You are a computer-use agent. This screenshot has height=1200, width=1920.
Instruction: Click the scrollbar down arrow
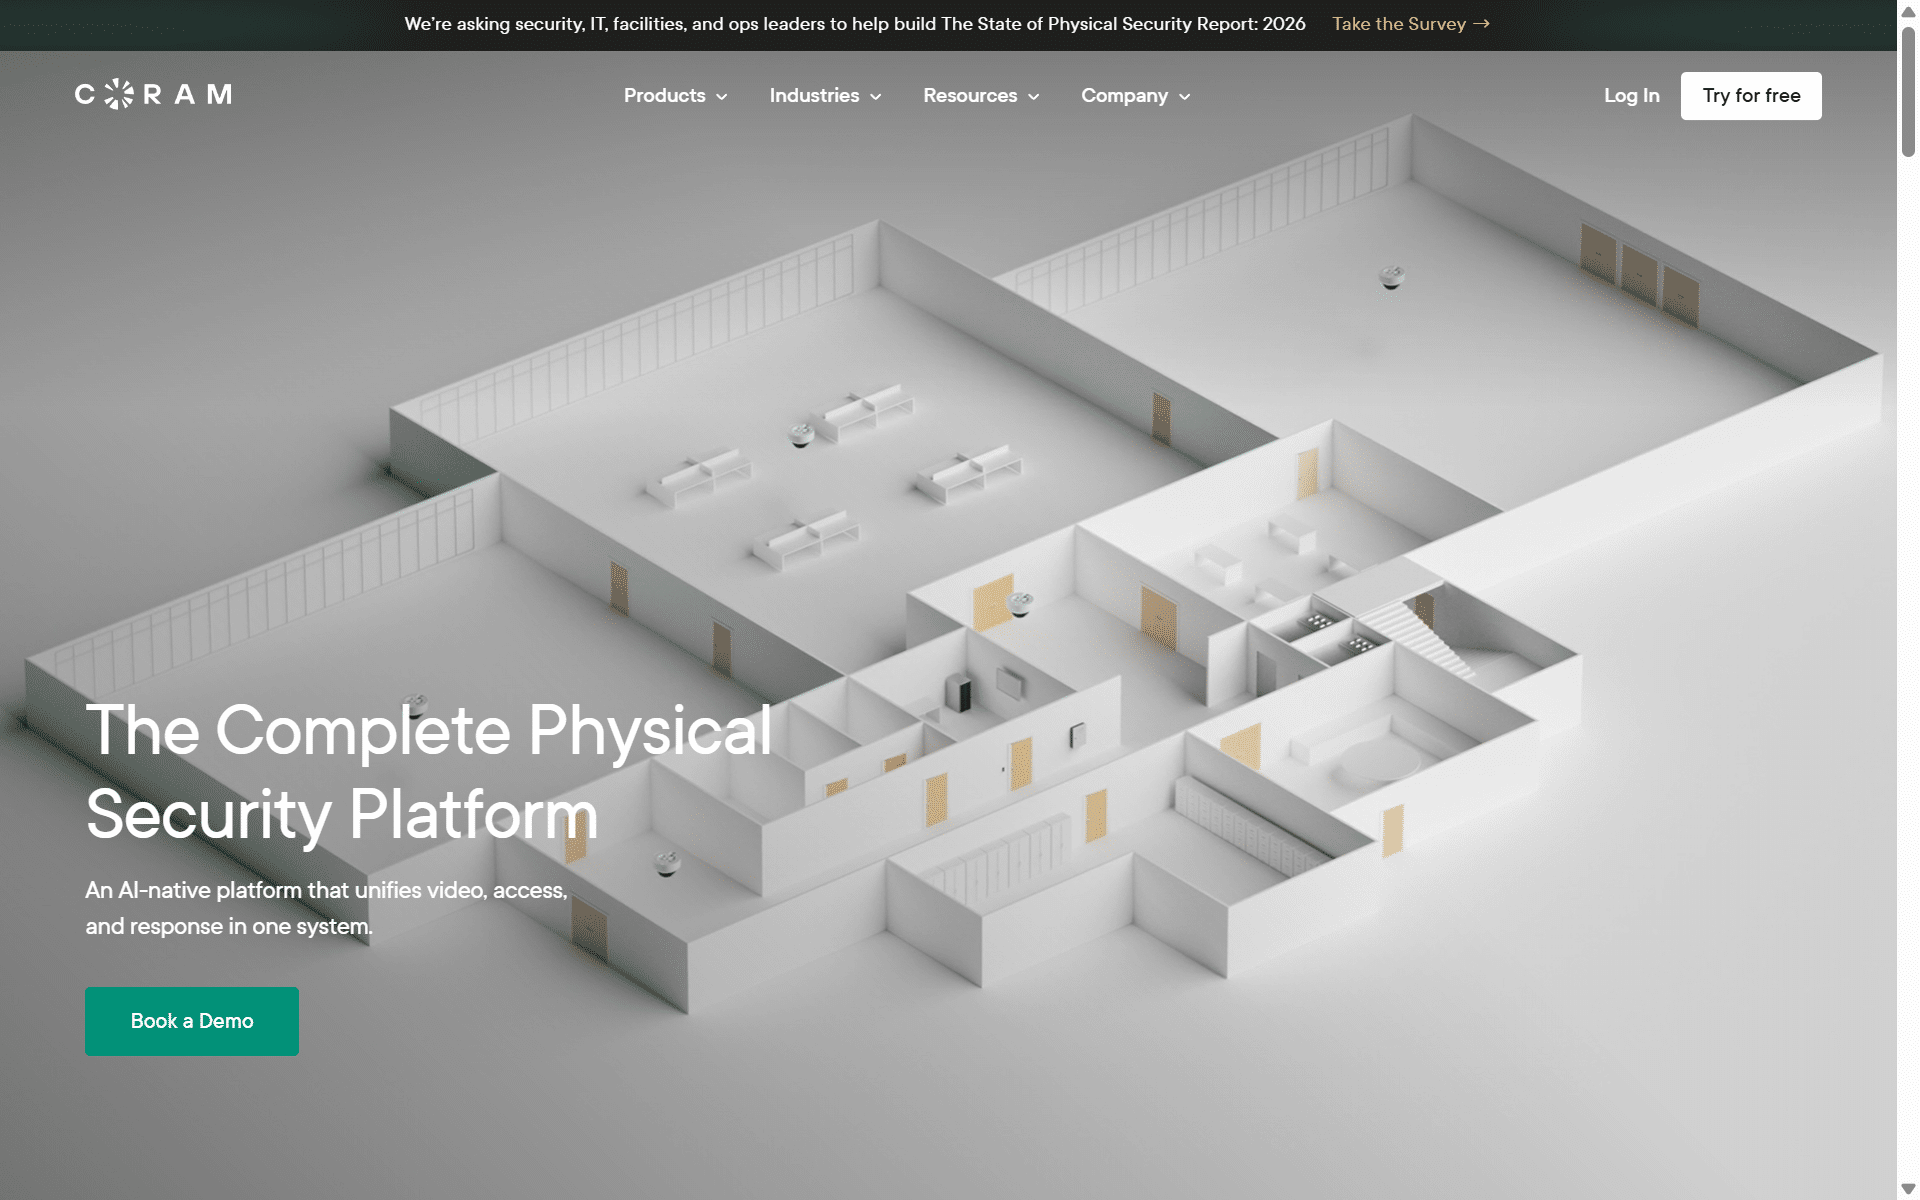click(x=1908, y=1189)
